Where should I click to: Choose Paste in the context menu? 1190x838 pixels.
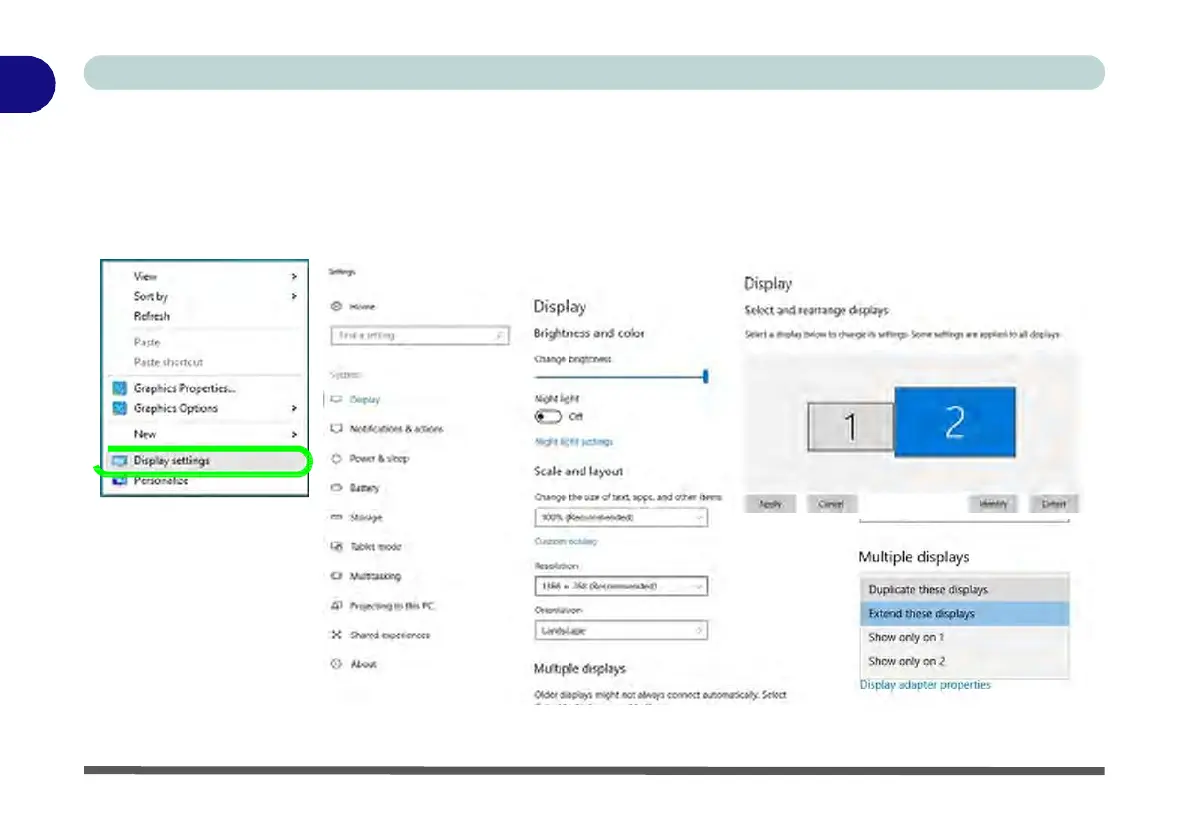[x=147, y=342]
